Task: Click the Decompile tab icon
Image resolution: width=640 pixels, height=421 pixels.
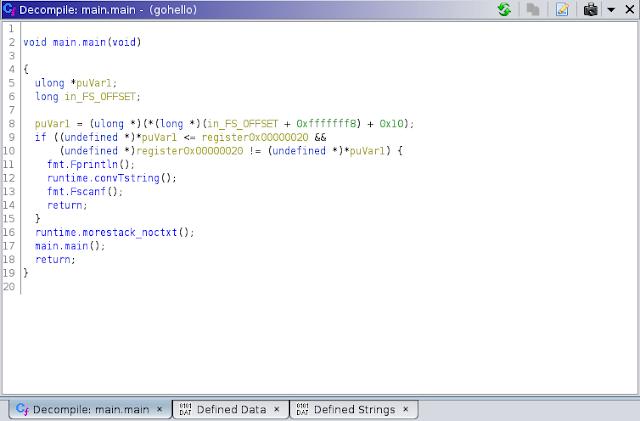Action: 22,409
